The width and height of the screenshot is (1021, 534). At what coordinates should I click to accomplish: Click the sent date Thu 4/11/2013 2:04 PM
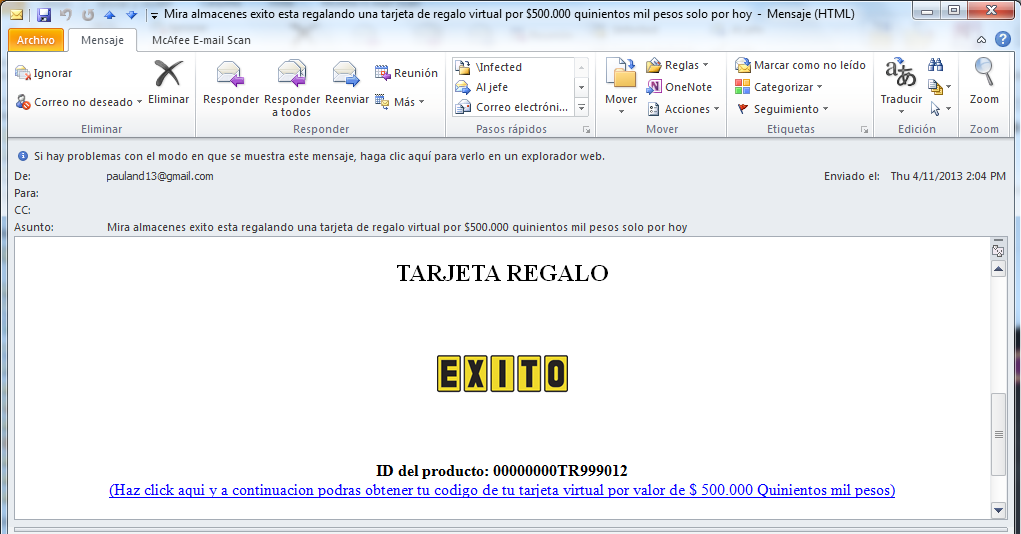coord(948,176)
